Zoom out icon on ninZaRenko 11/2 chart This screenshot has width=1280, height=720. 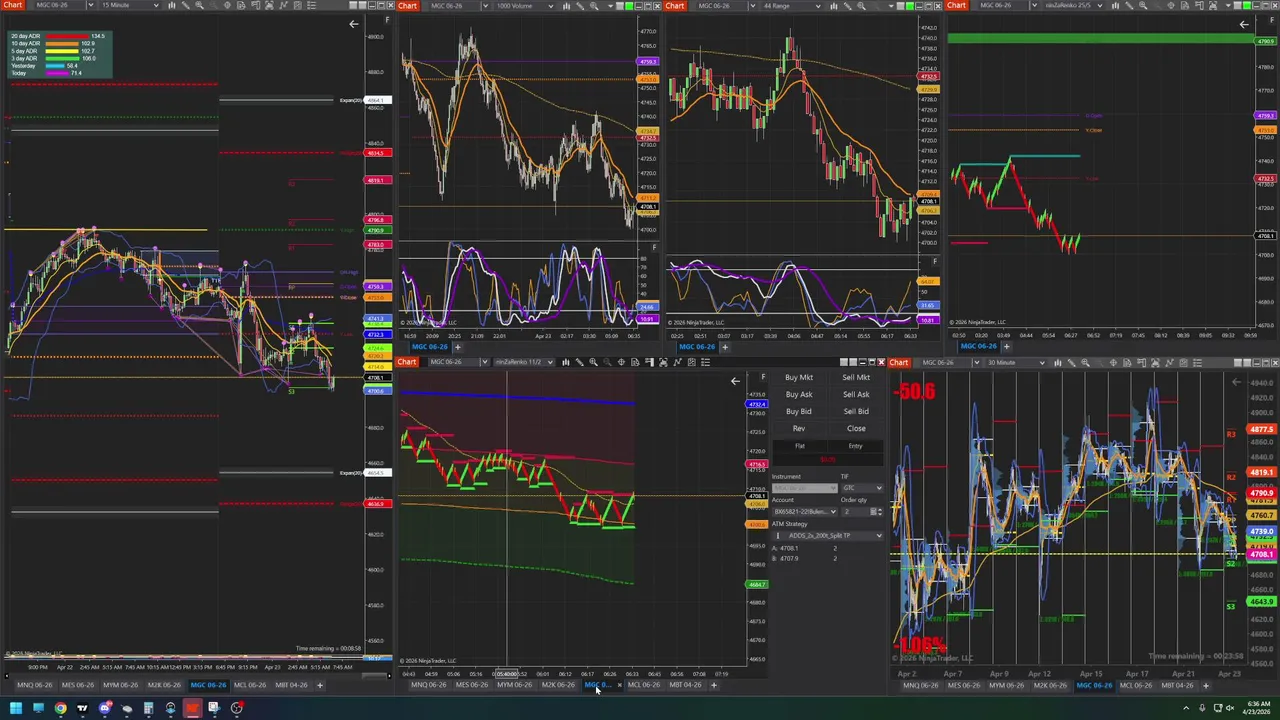(x=607, y=362)
